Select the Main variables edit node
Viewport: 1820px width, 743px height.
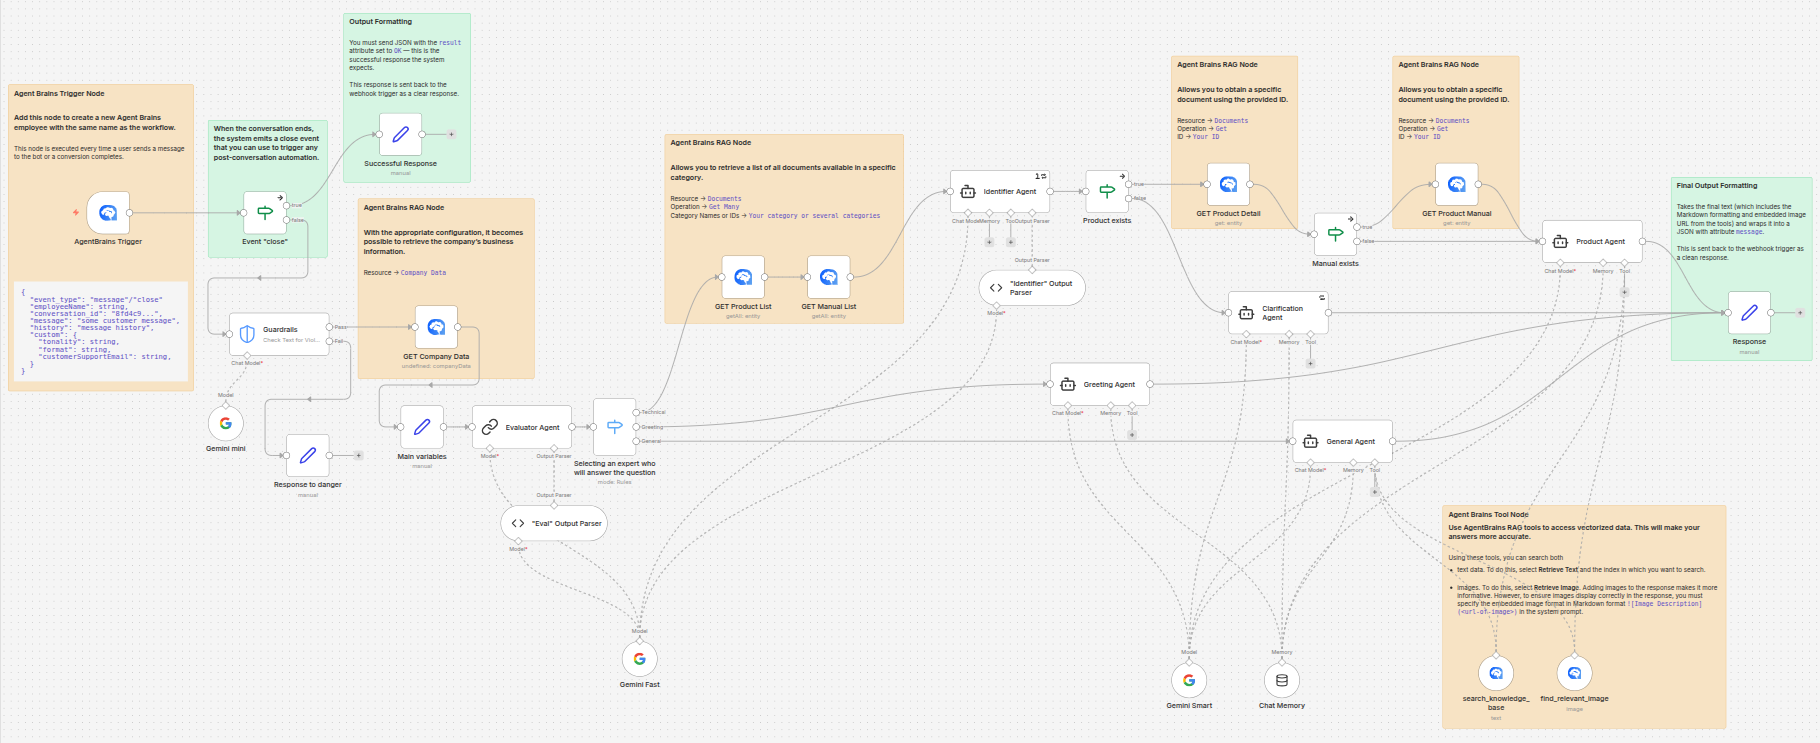[422, 427]
